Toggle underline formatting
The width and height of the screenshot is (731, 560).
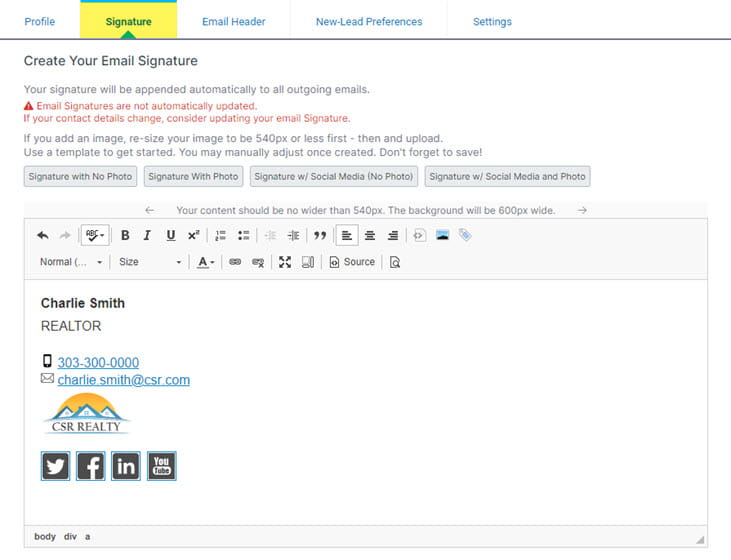tap(170, 236)
